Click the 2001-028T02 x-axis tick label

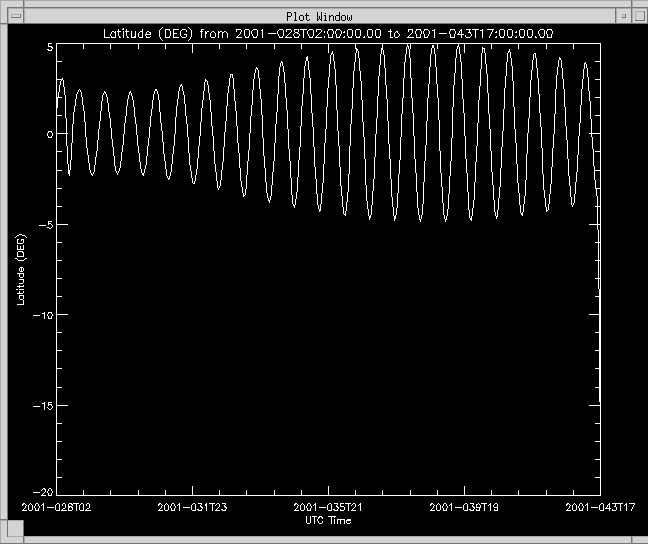tap(58, 508)
